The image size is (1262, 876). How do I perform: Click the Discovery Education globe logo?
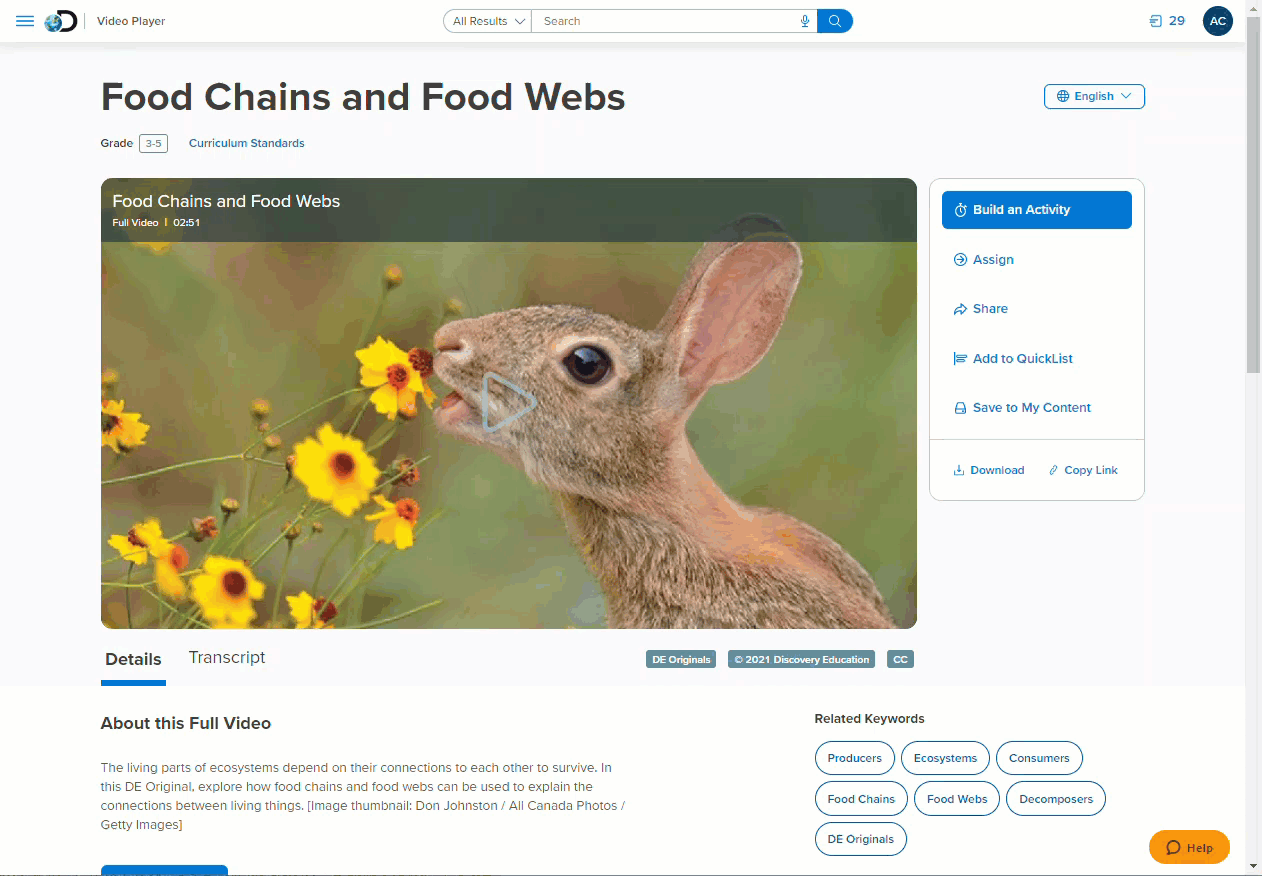tap(61, 21)
